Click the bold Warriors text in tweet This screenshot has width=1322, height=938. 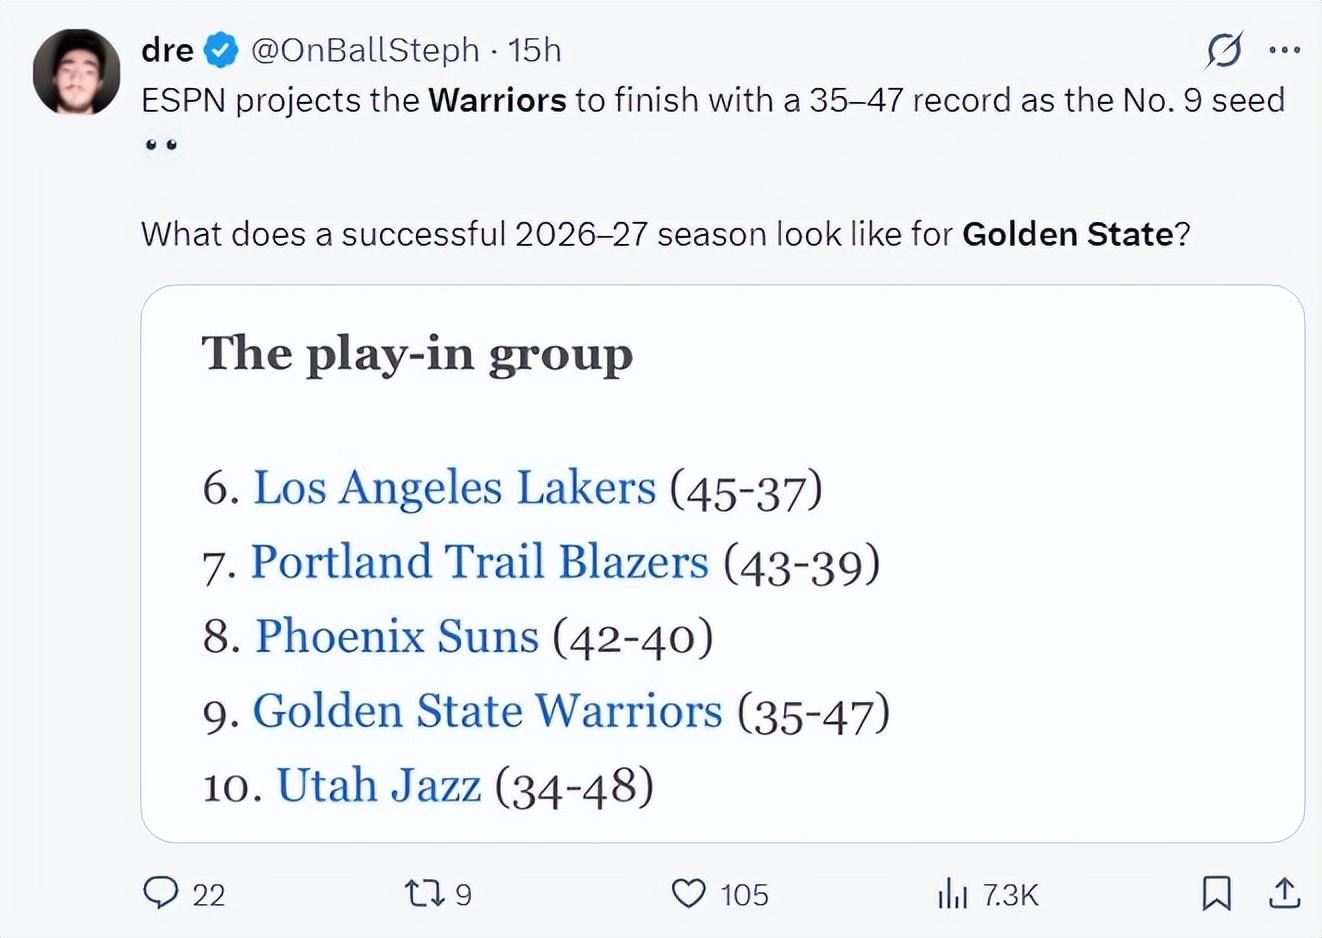497,100
